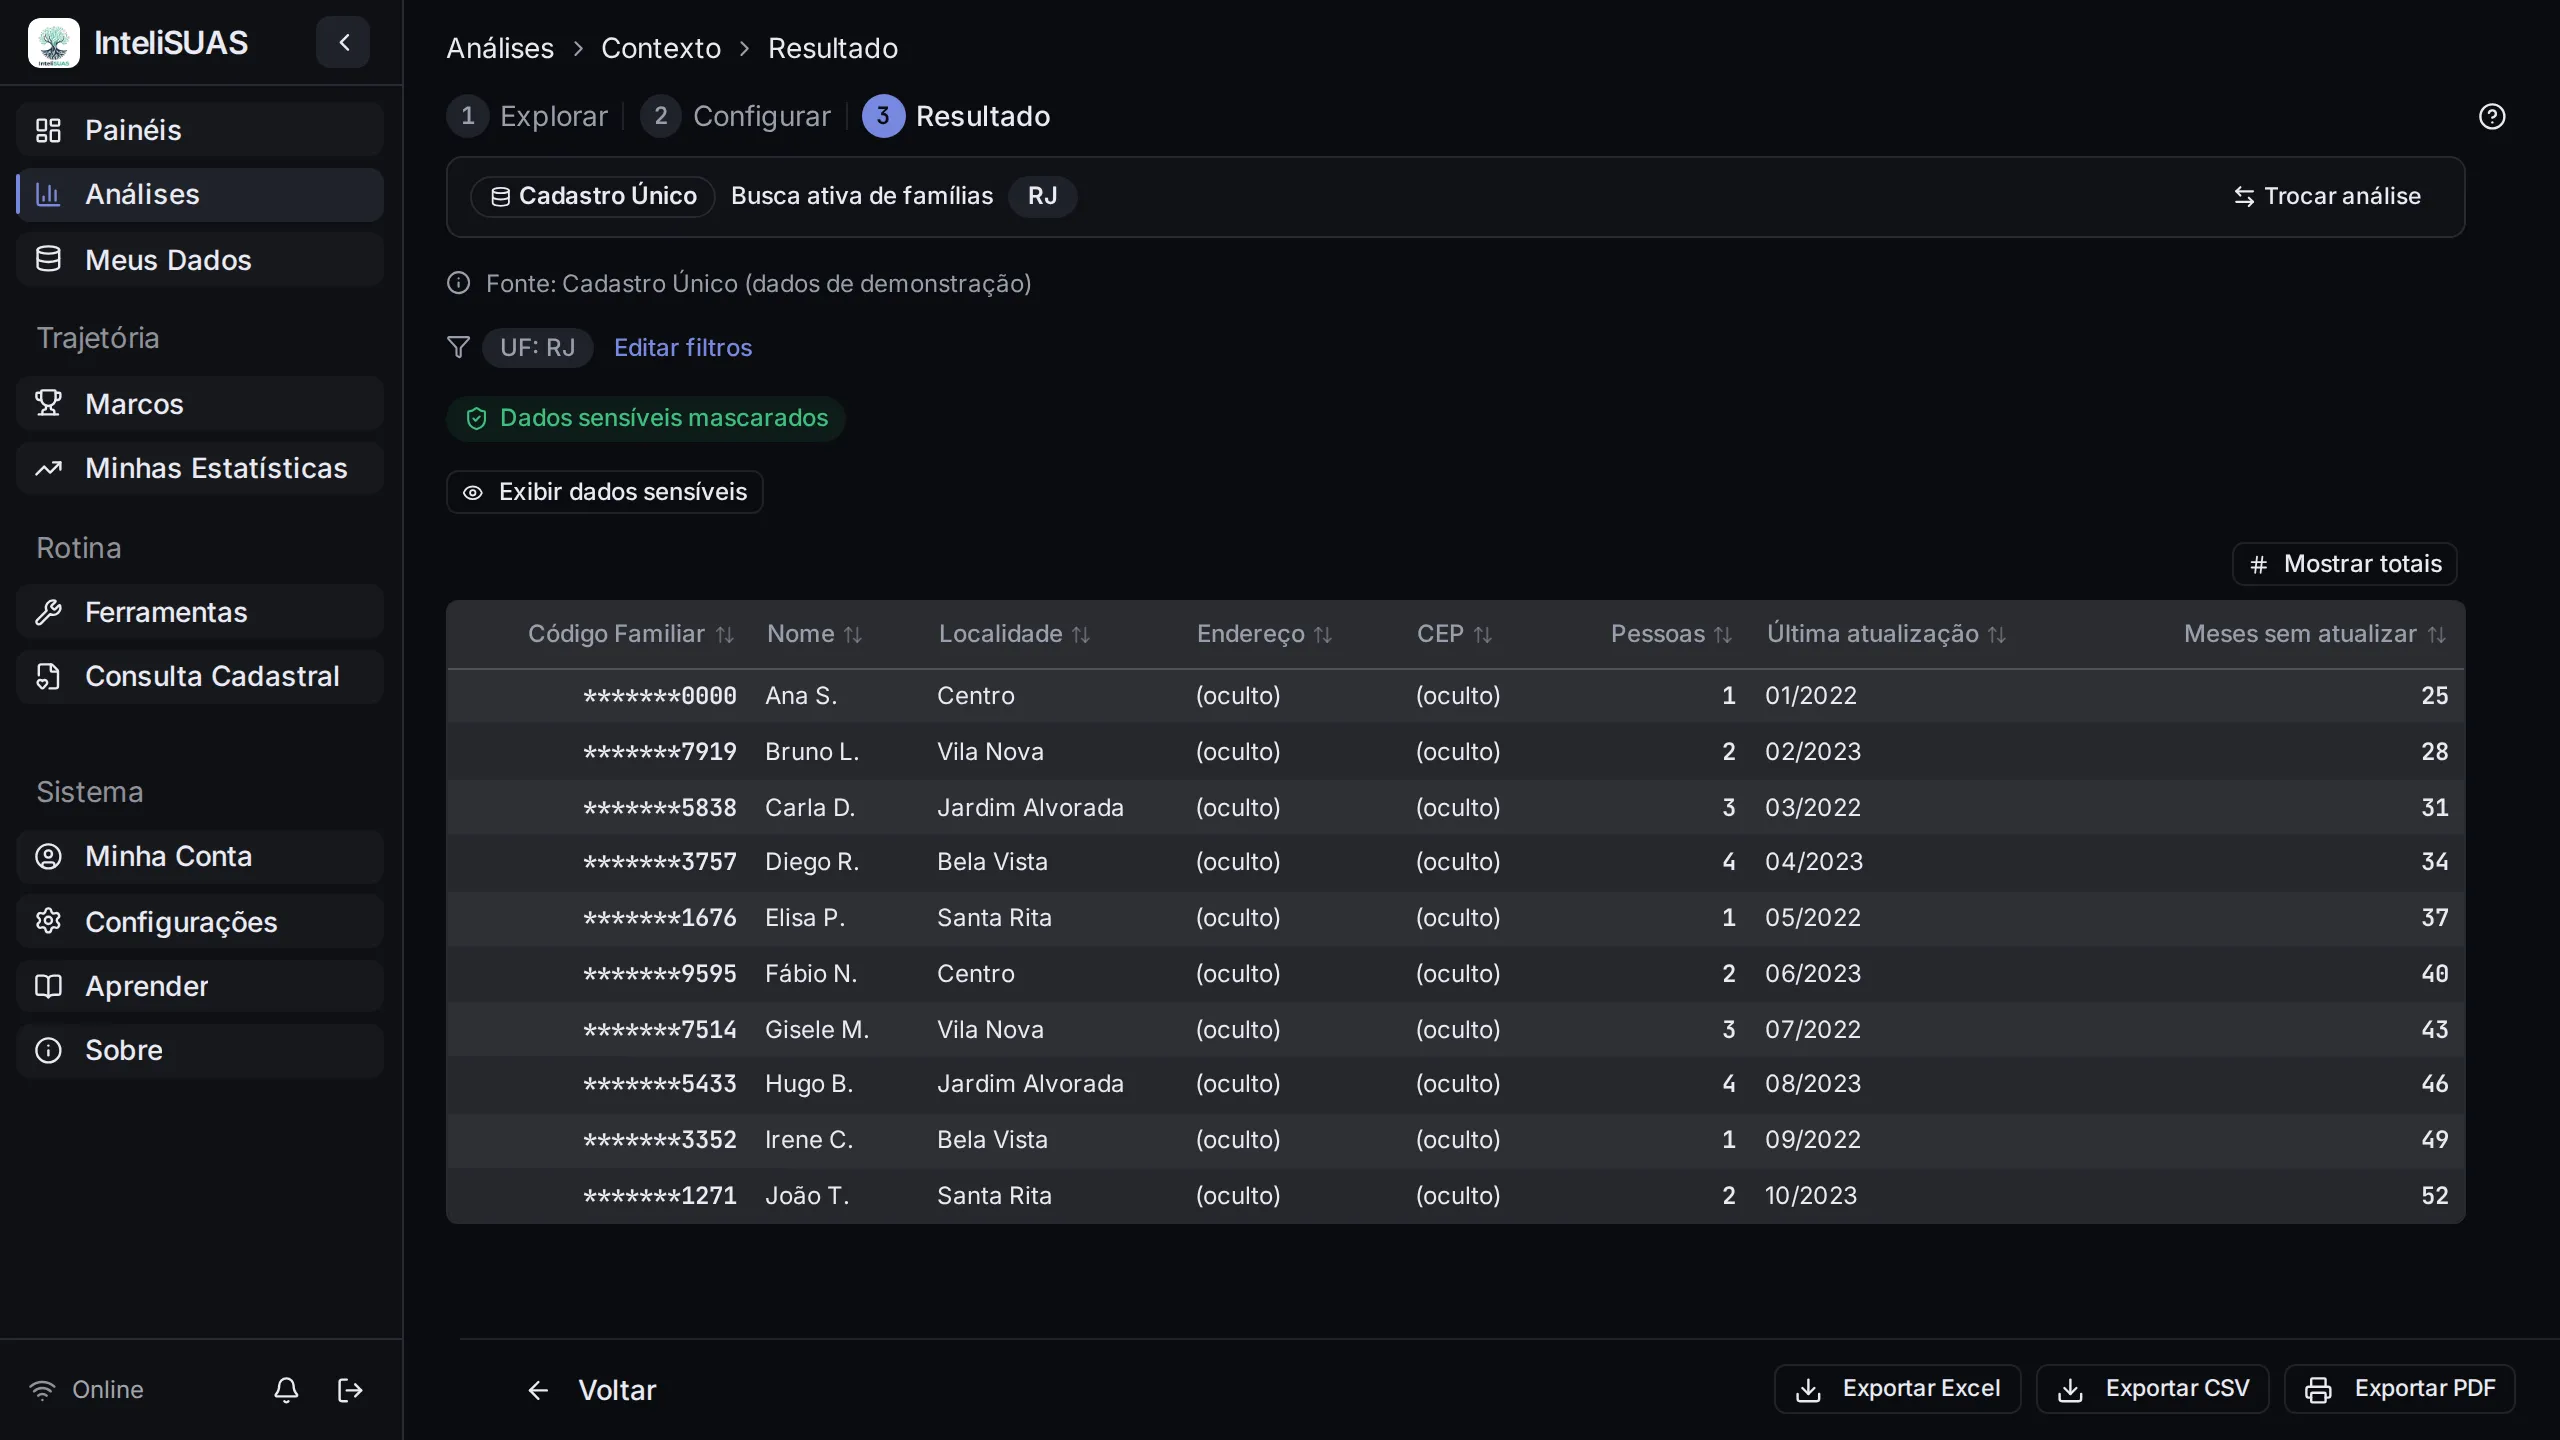Open Ferramentas in the sidebar
Viewport: 2560px width, 1440px height.
point(200,612)
